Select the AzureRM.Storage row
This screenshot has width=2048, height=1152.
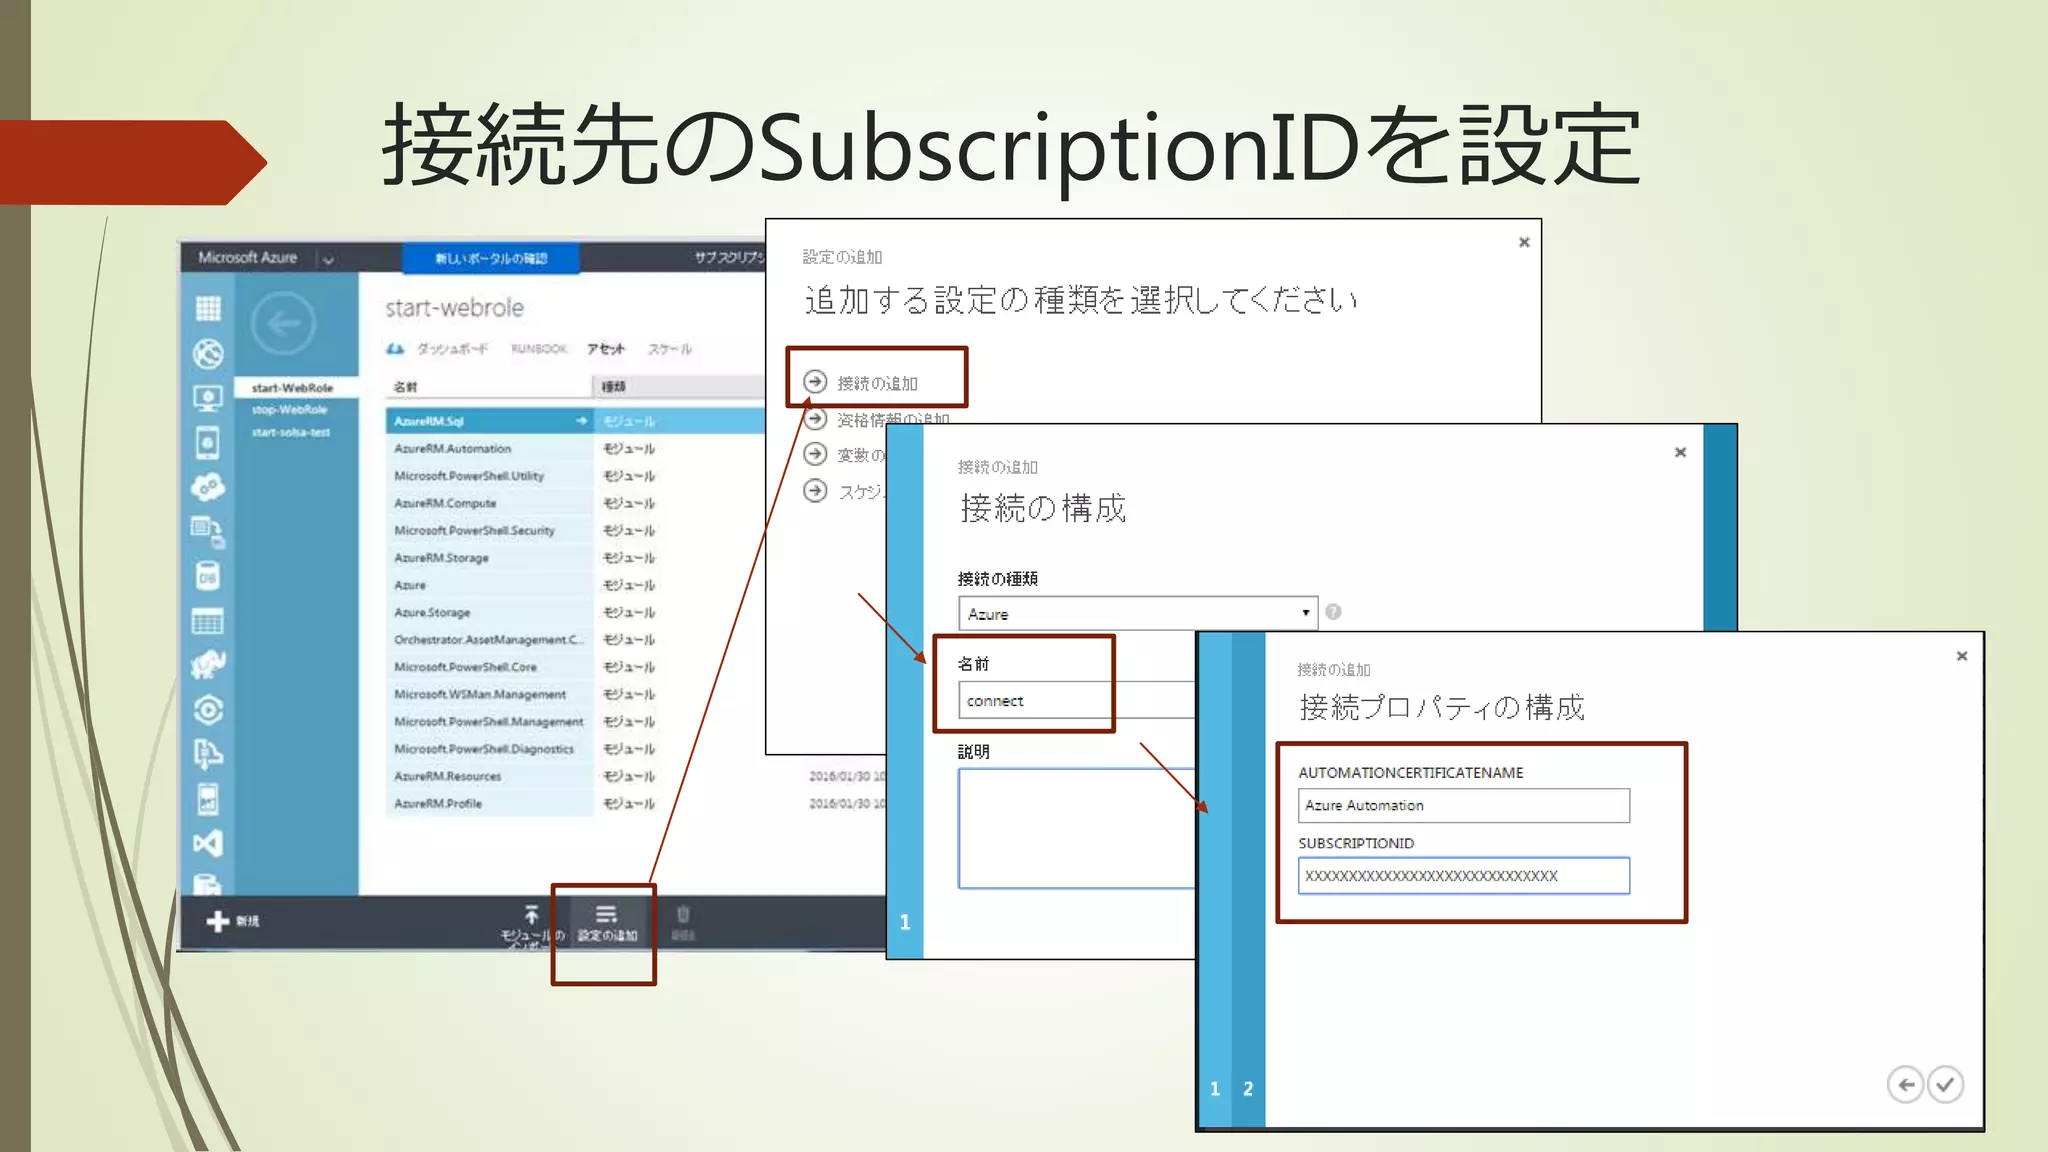[x=575, y=558]
